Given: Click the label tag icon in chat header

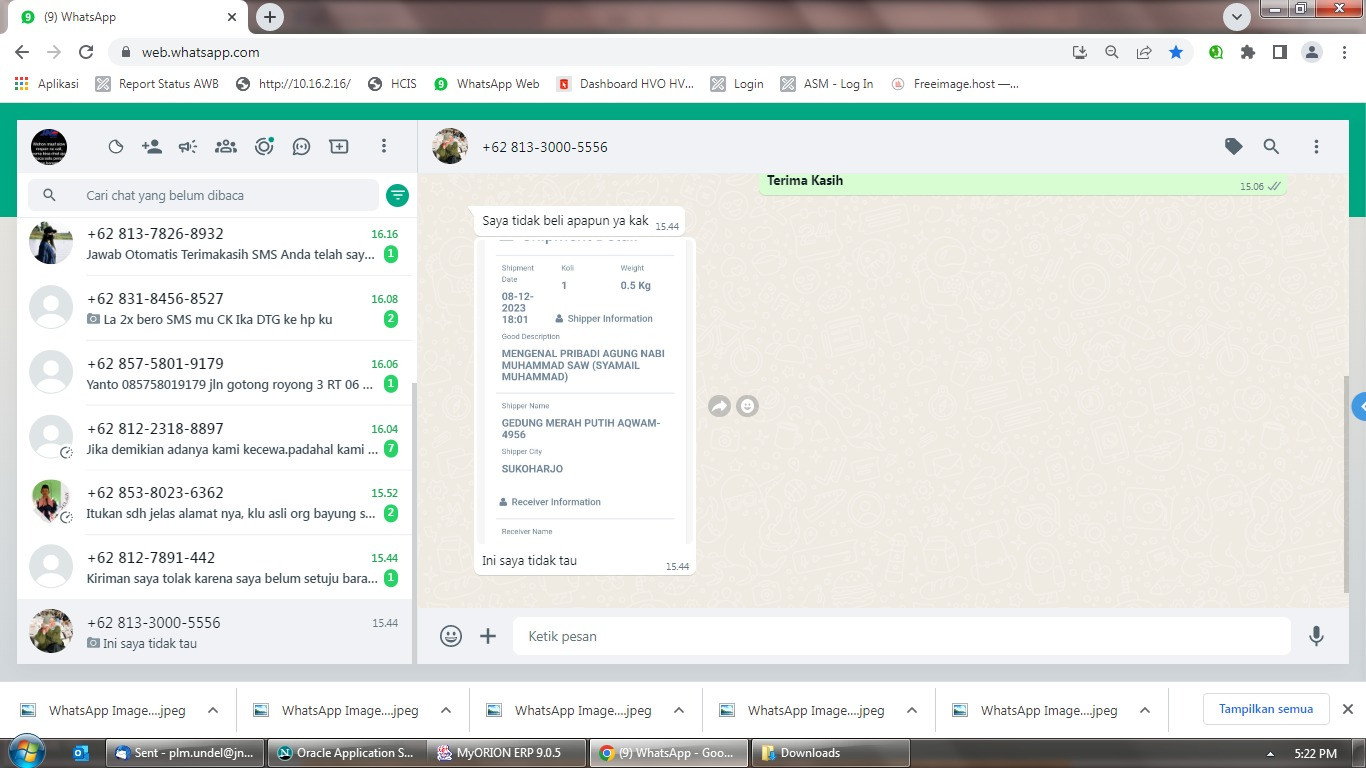Looking at the screenshot, I should (x=1234, y=147).
